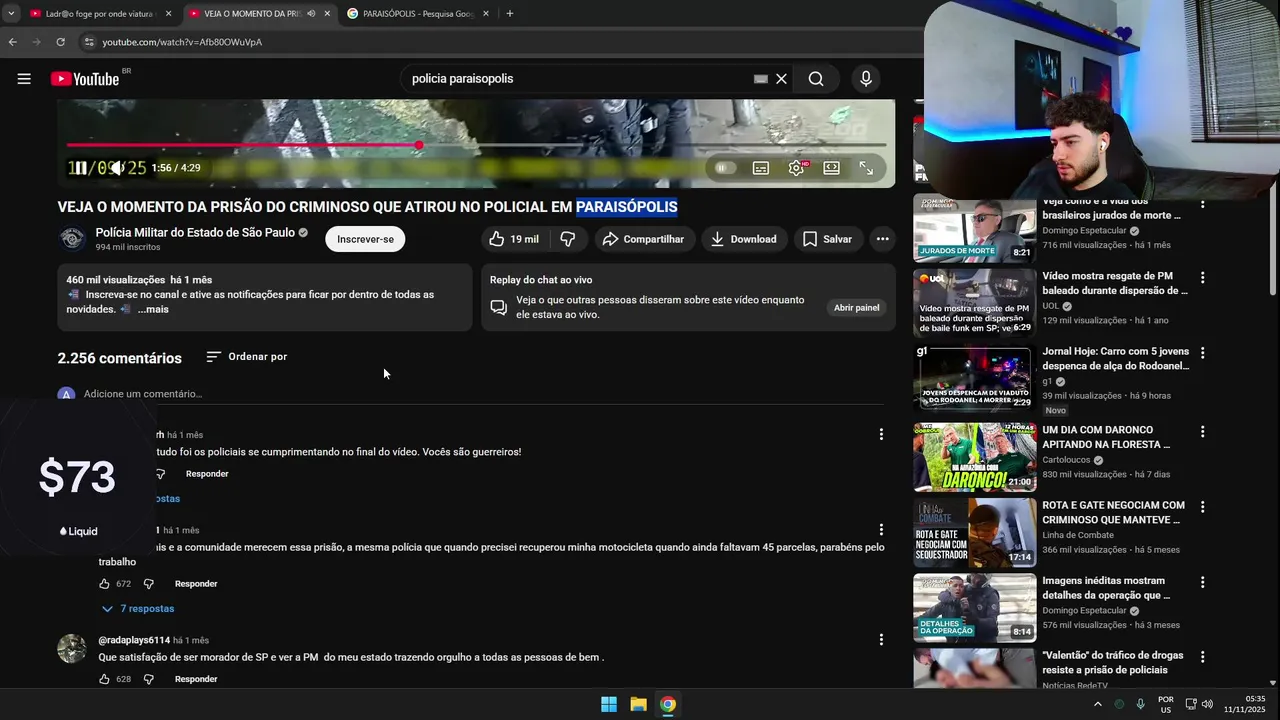Open @radaplays6114 profile avatar

[x=72, y=648]
